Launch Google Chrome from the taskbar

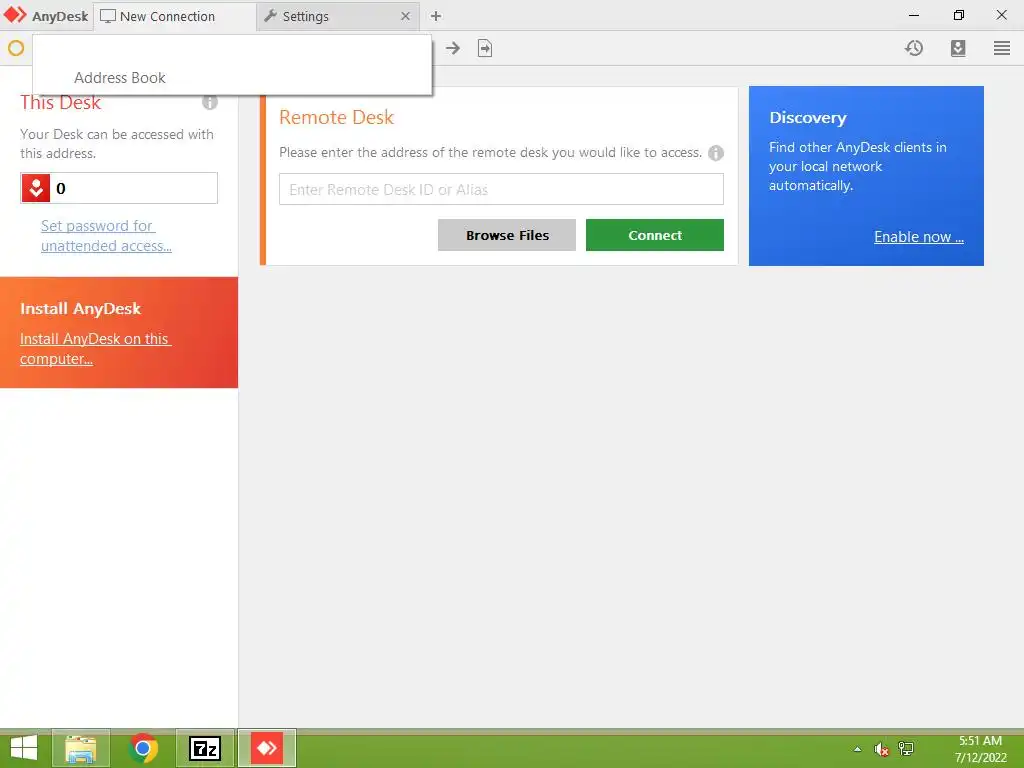pos(143,748)
